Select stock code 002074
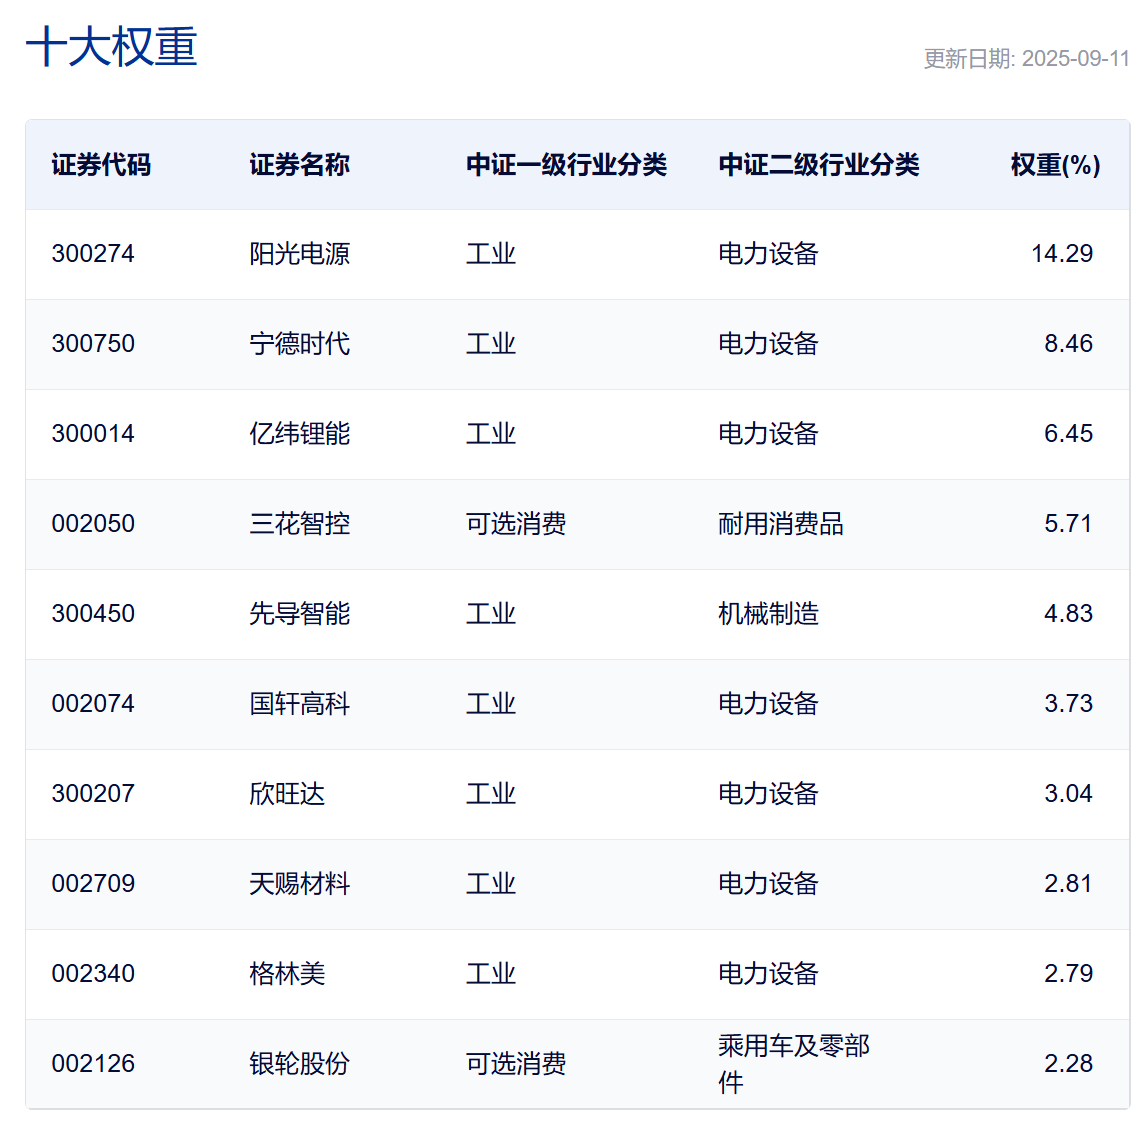The width and height of the screenshot is (1146, 1122). tap(93, 704)
